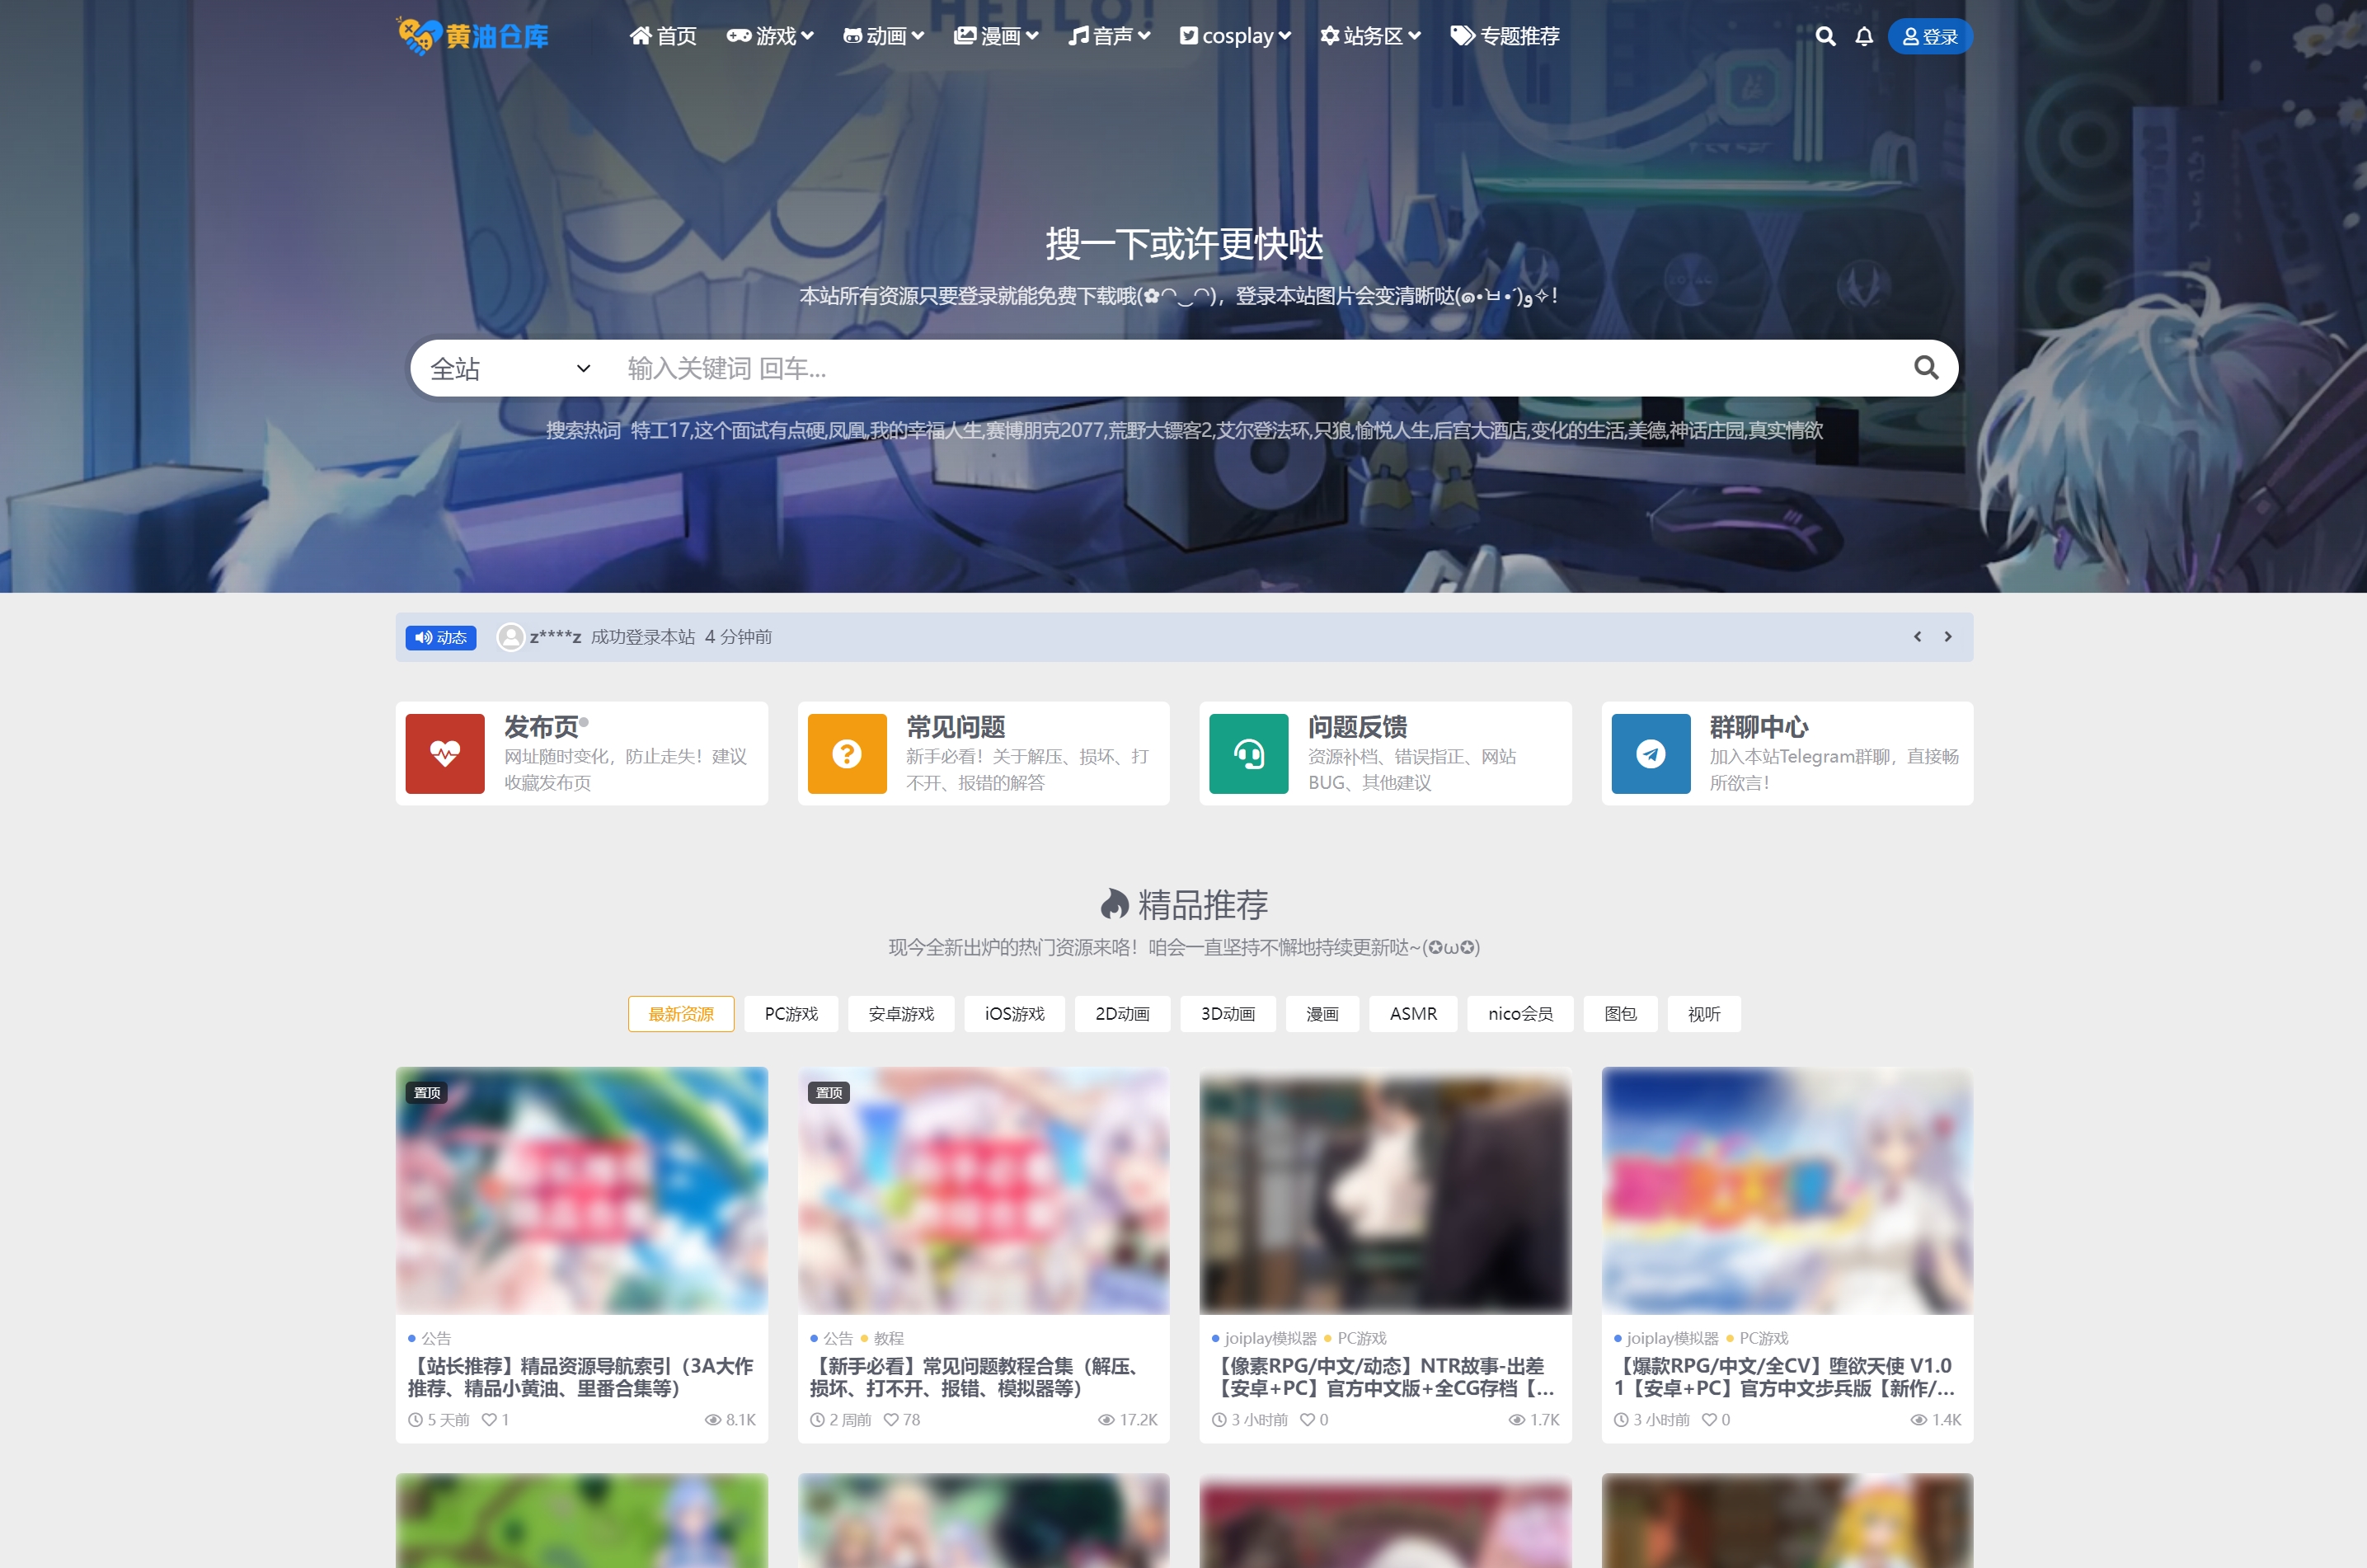Open the 【站长推荐】精品资源导航索引 post title
Viewport: 2367px width, 1568px height.
[x=581, y=1377]
